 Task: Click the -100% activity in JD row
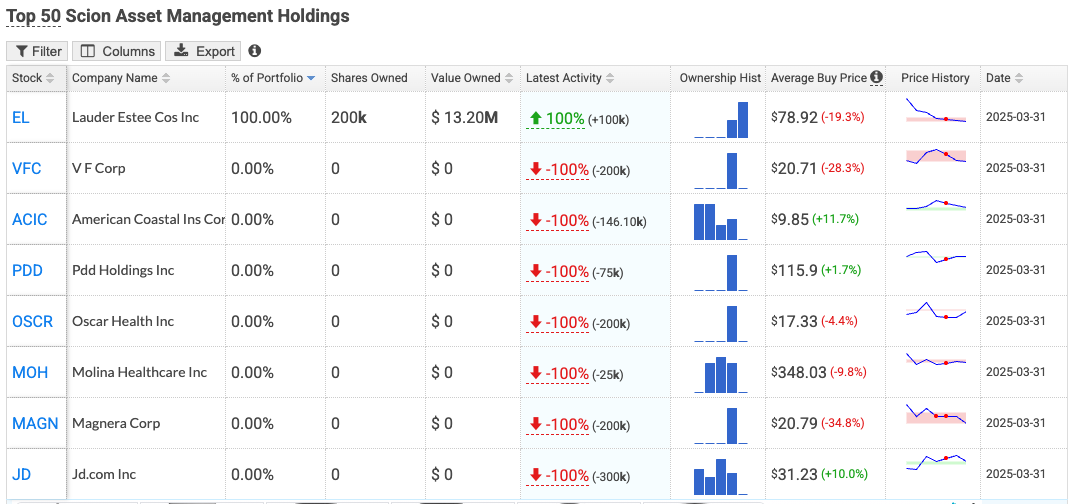[x=558, y=474]
